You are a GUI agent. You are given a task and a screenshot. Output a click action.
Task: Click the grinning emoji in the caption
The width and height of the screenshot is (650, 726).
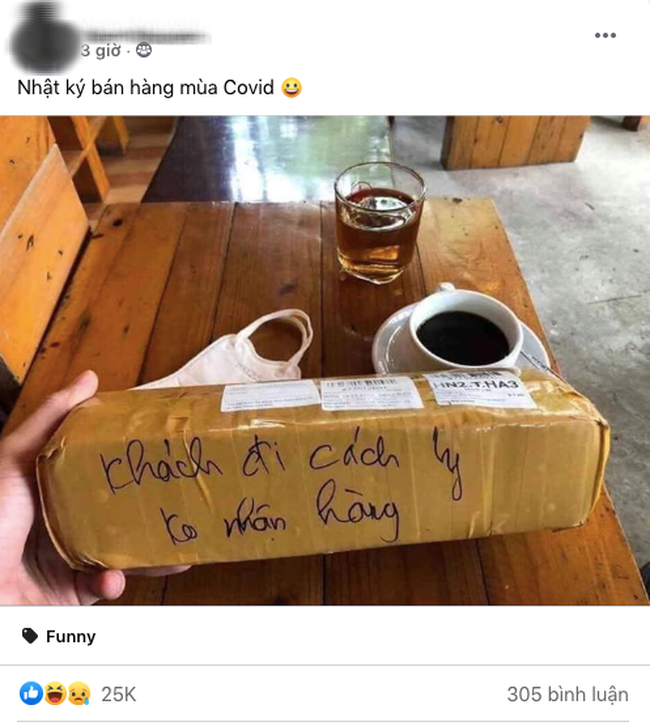[292, 88]
